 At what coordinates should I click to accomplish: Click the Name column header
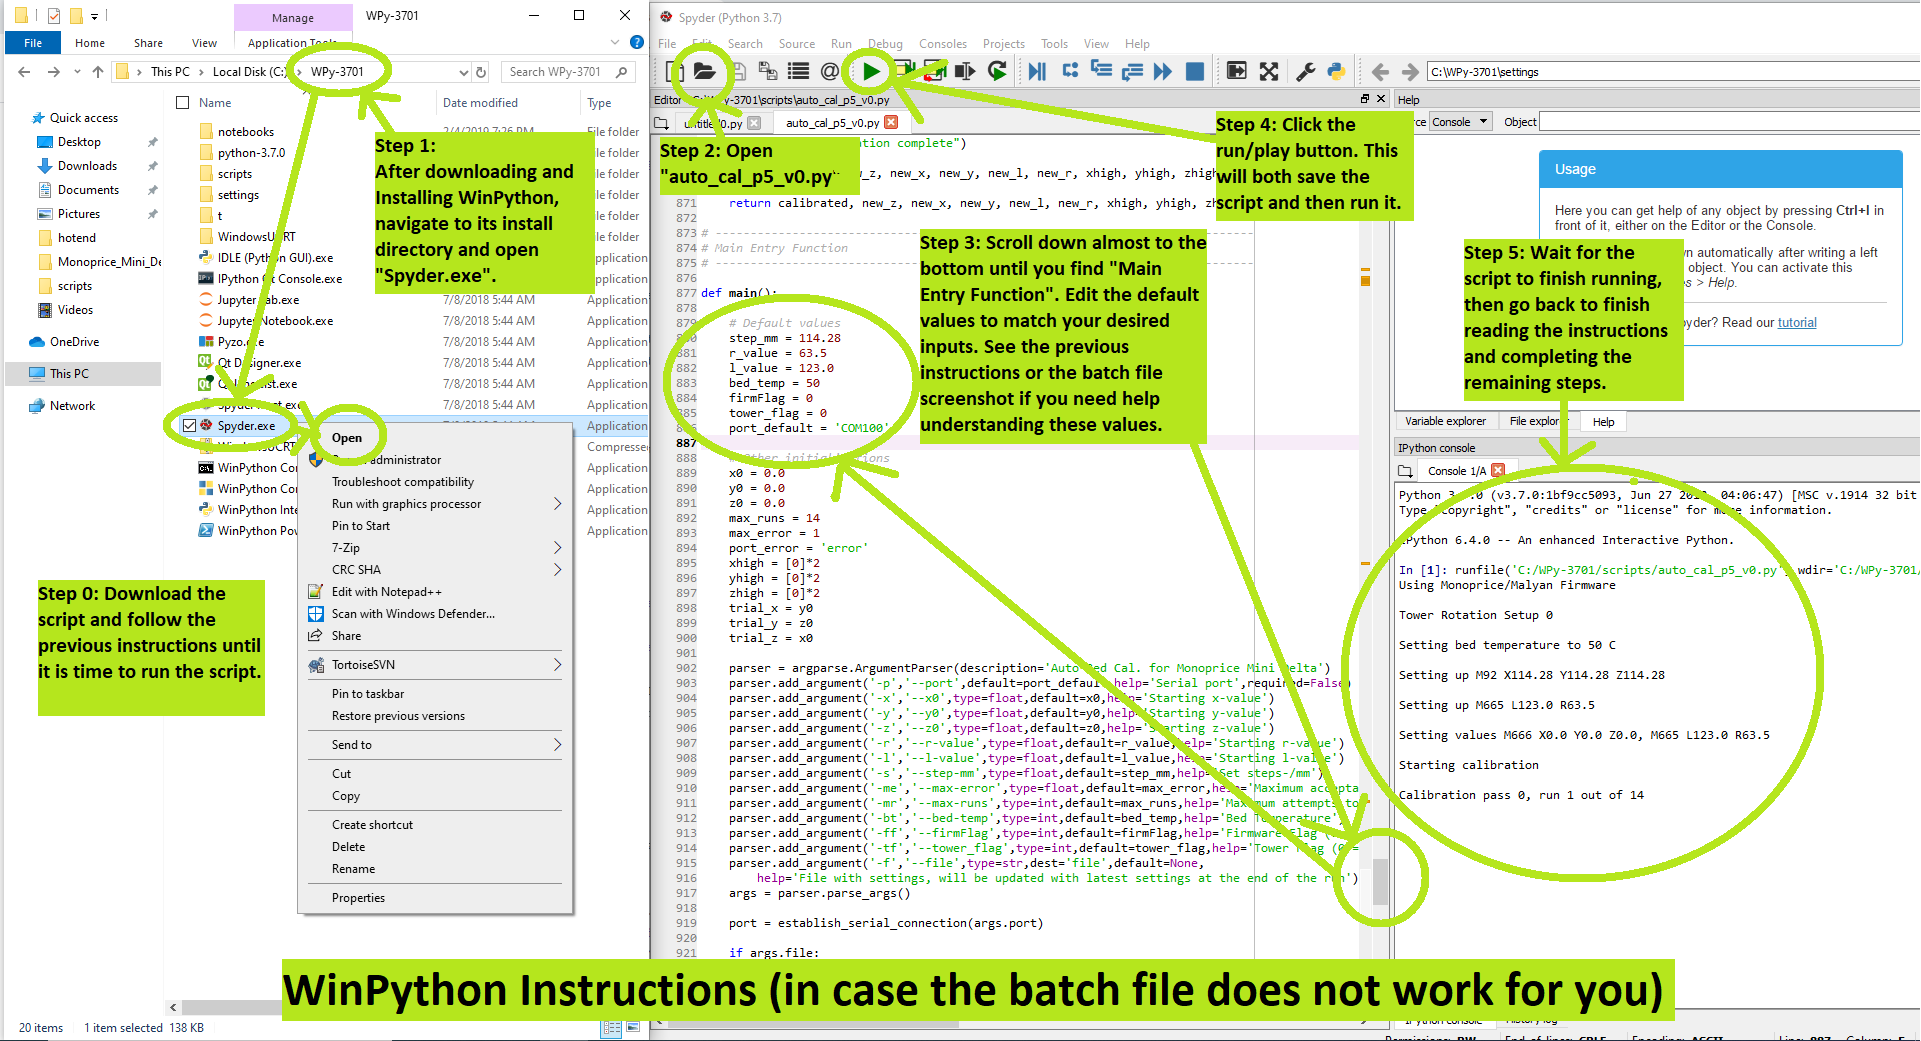[x=214, y=102]
